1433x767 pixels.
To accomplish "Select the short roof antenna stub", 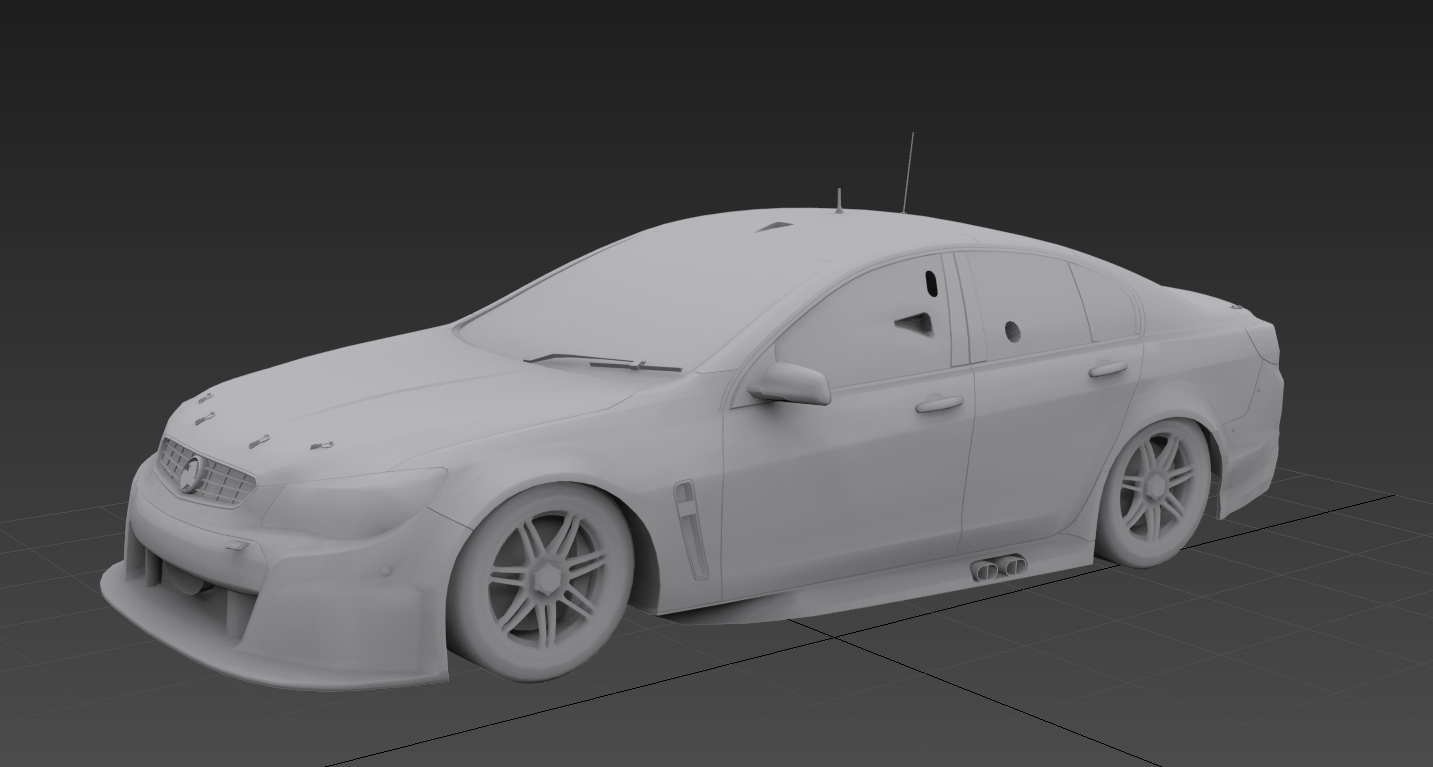I will tap(839, 200).
